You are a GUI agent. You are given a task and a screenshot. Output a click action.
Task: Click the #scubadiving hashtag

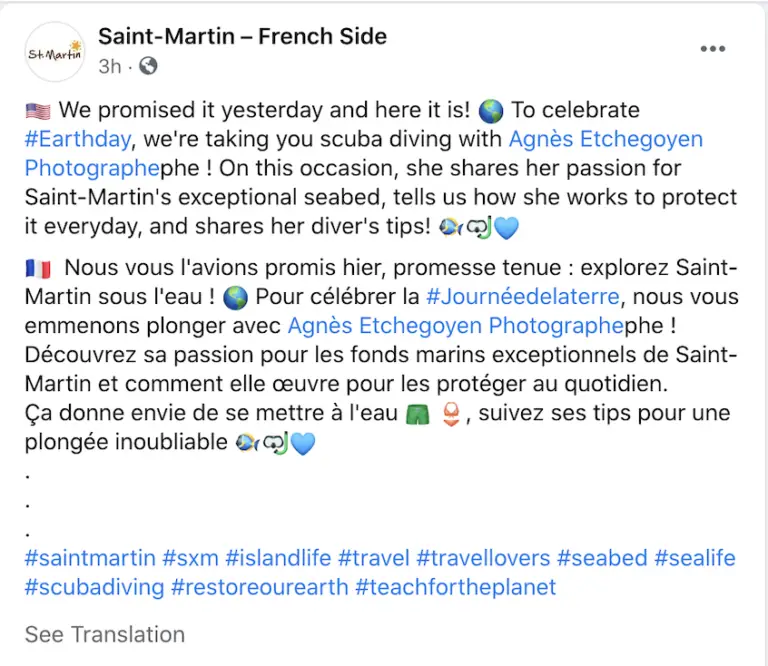click(x=95, y=587)
